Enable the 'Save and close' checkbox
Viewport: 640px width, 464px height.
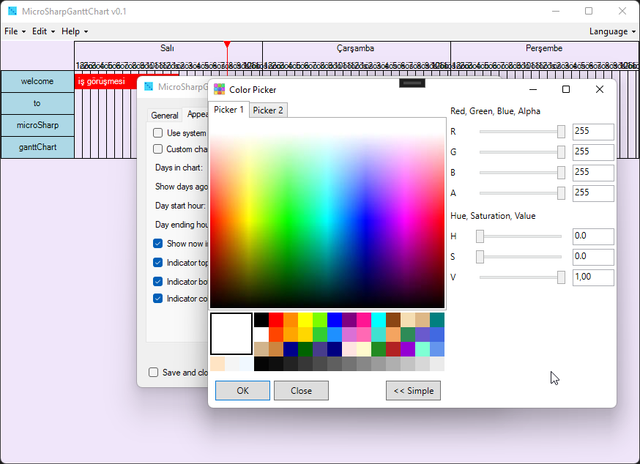pyautogui.click(x=153, y=372)
